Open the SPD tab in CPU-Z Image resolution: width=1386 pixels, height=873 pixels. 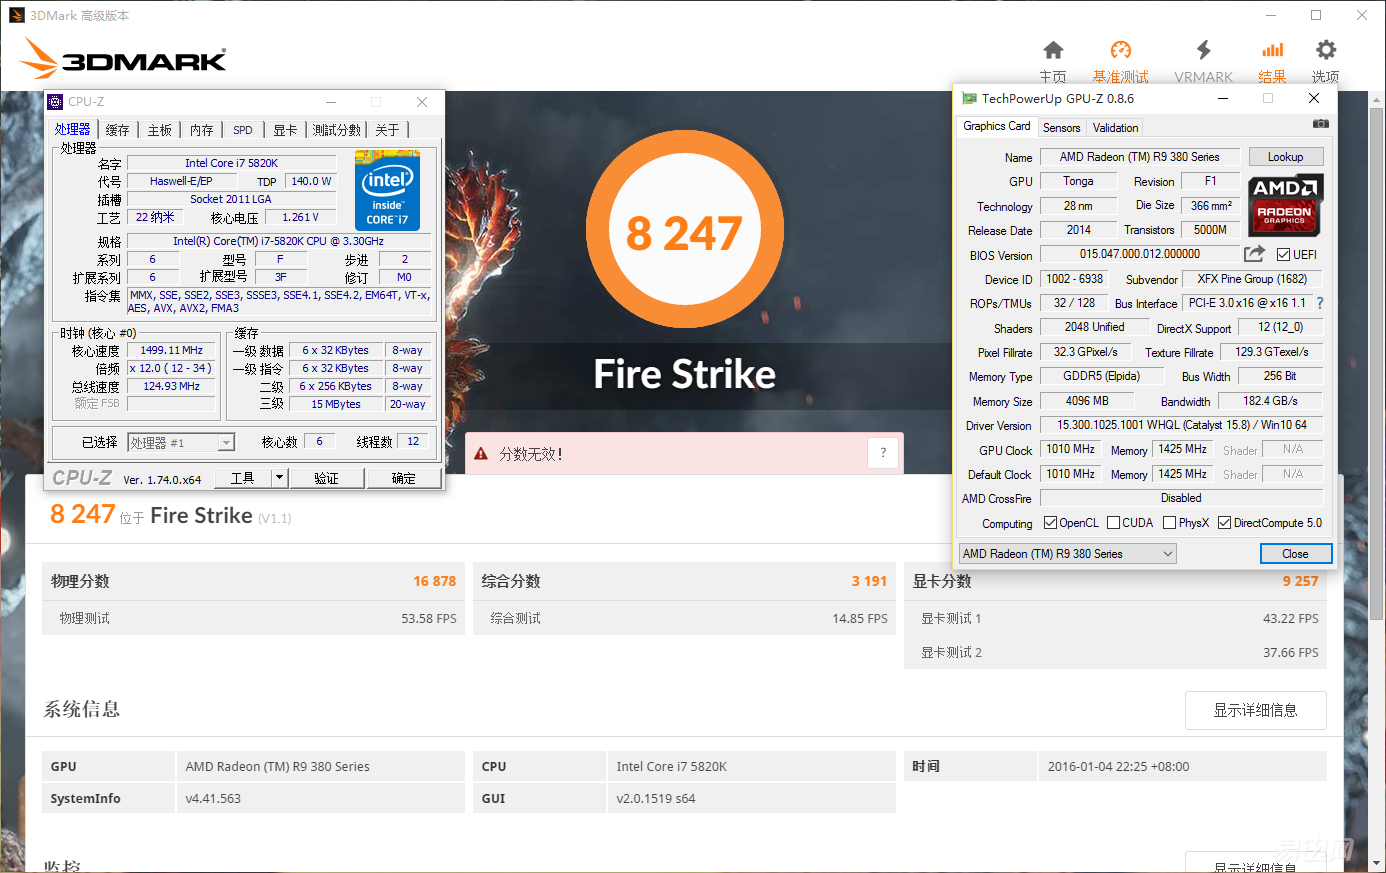[243, 130]
